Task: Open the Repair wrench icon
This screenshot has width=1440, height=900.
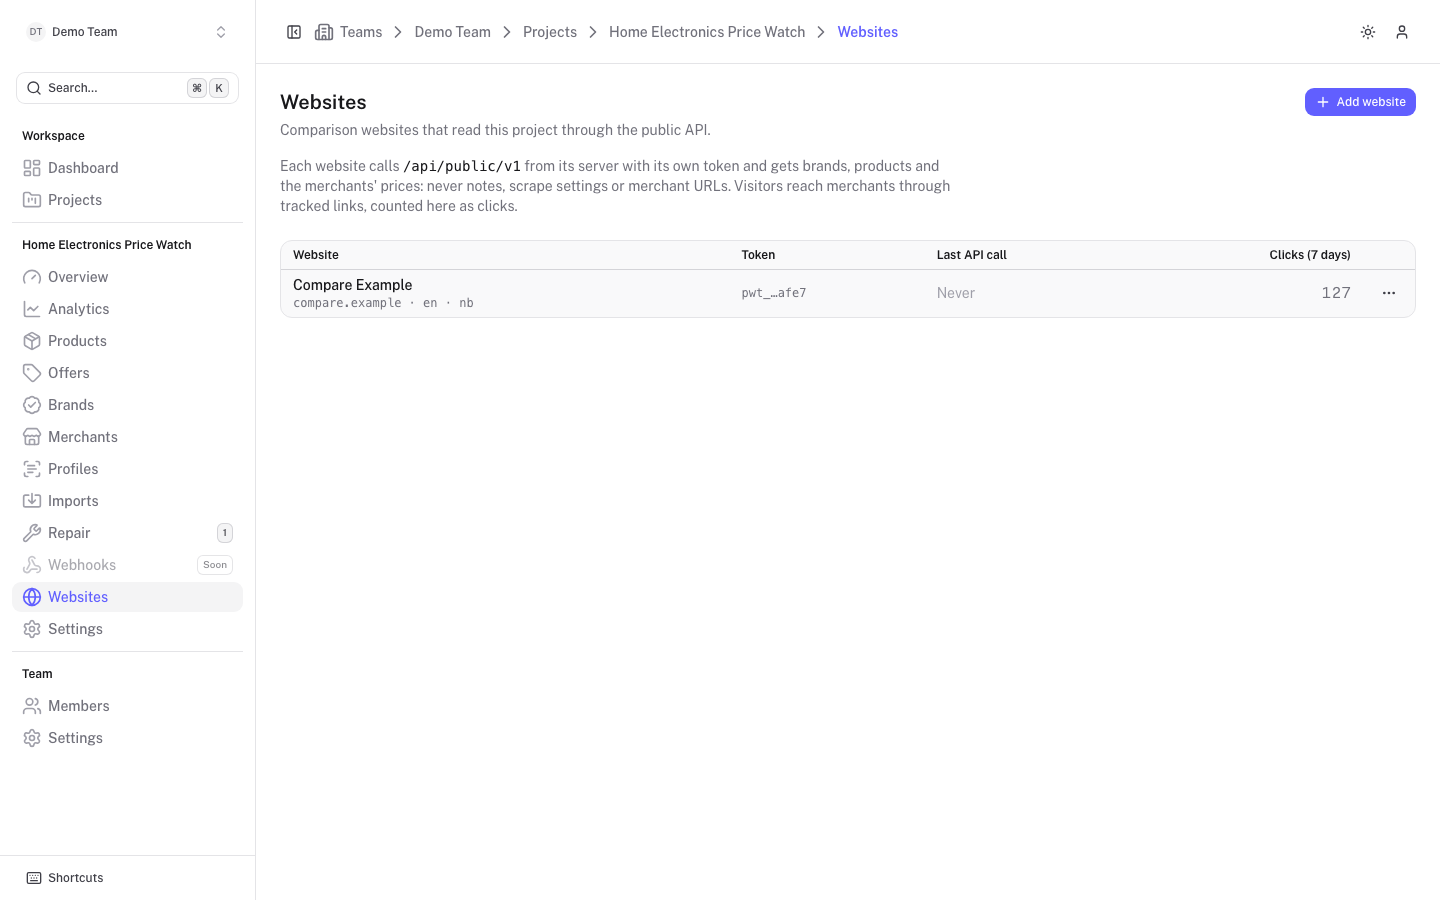Action: point(32,533)
